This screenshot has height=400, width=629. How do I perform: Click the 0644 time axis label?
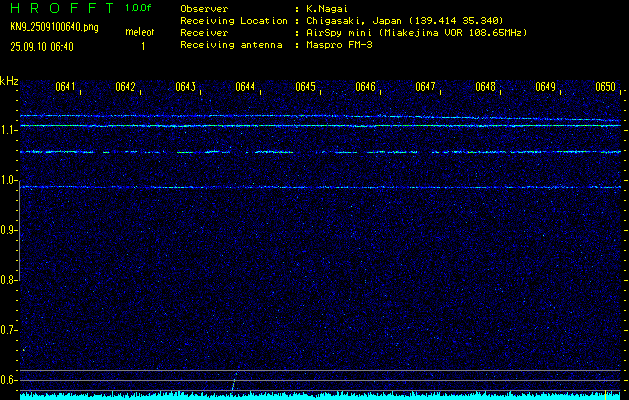point(246,87)
